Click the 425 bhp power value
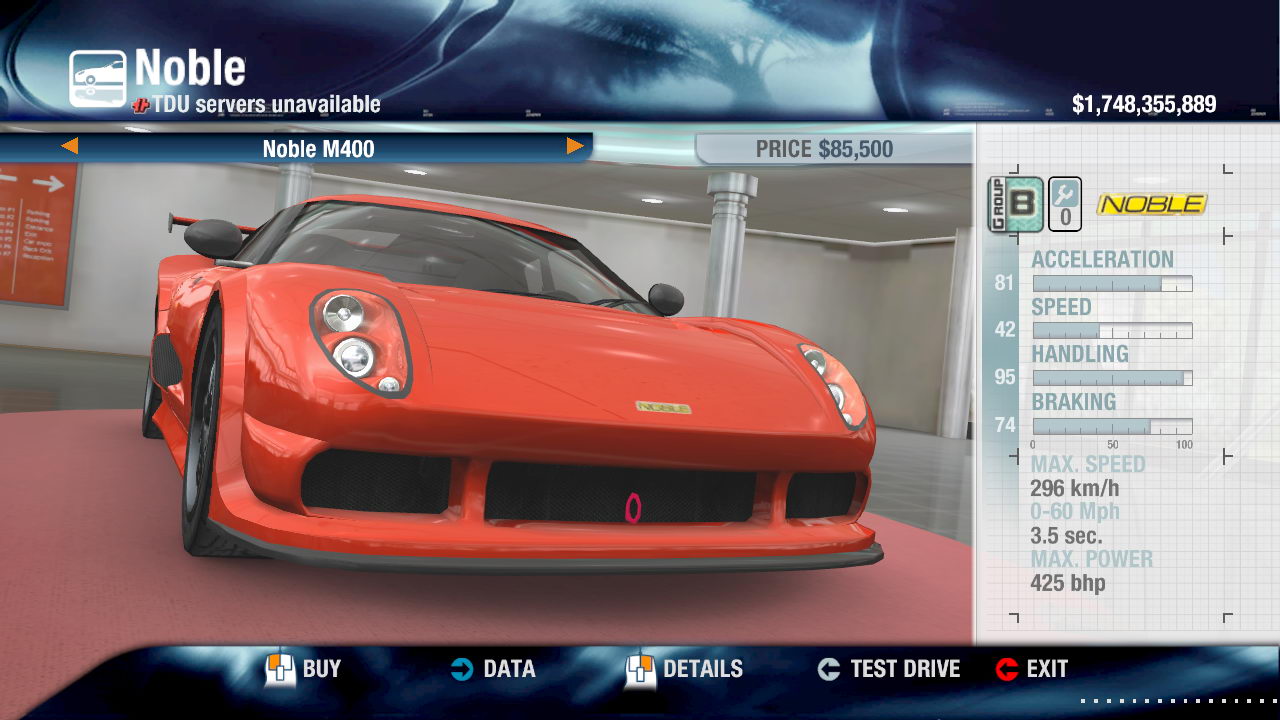The image size is (1280, 720). [x=1068, y=583]
